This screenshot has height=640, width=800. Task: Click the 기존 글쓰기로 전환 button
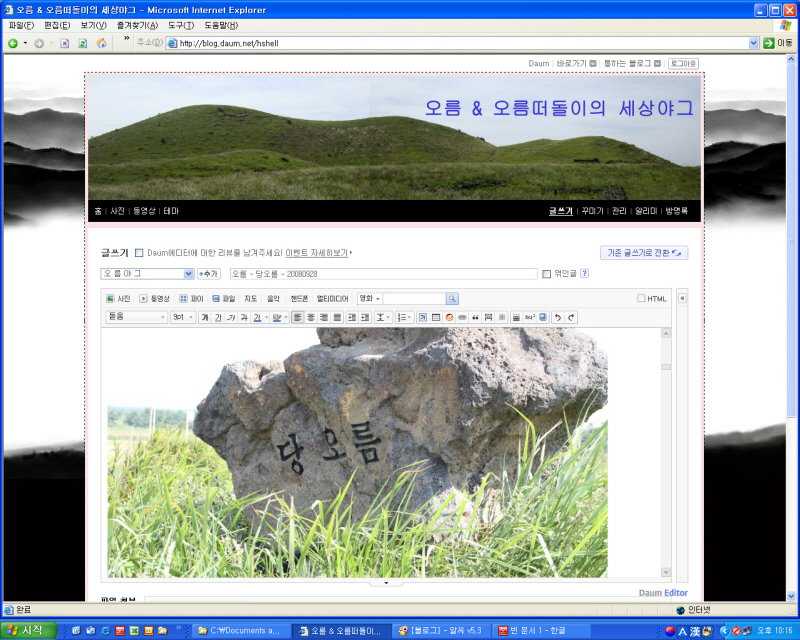point(644,253)
